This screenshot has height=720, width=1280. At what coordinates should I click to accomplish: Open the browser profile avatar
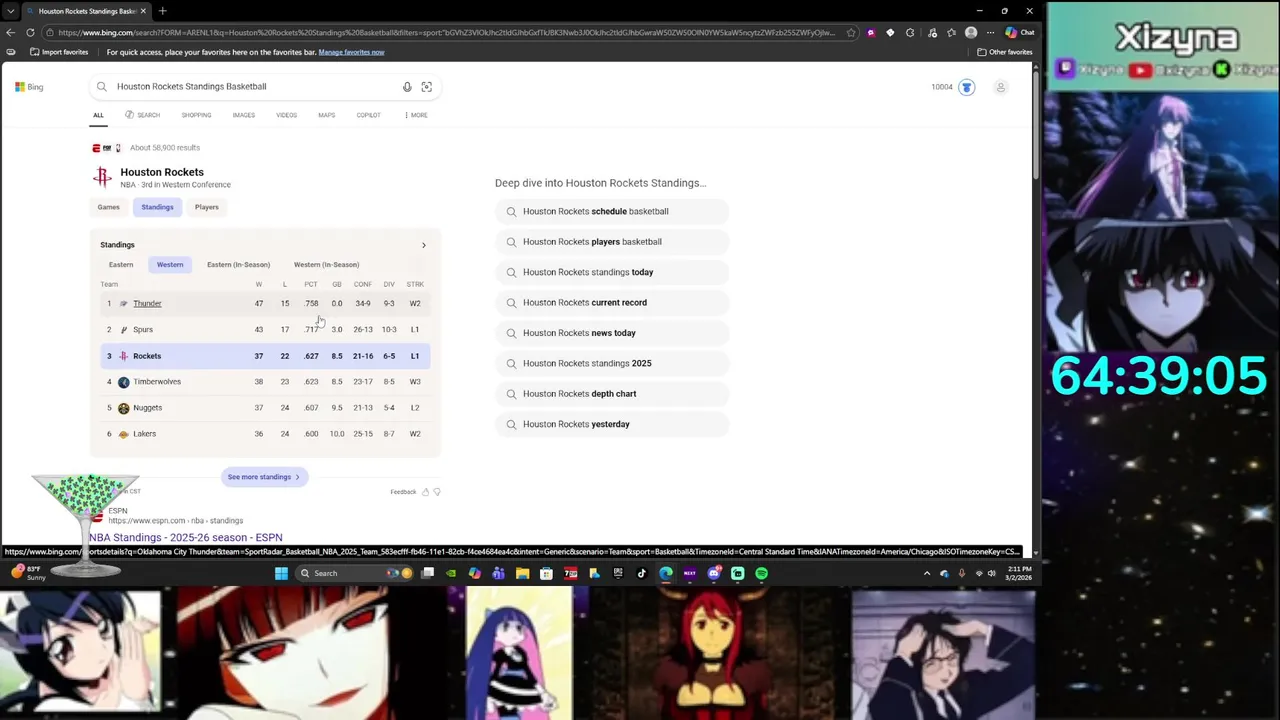pyautogui.click(x=971, y=32)
